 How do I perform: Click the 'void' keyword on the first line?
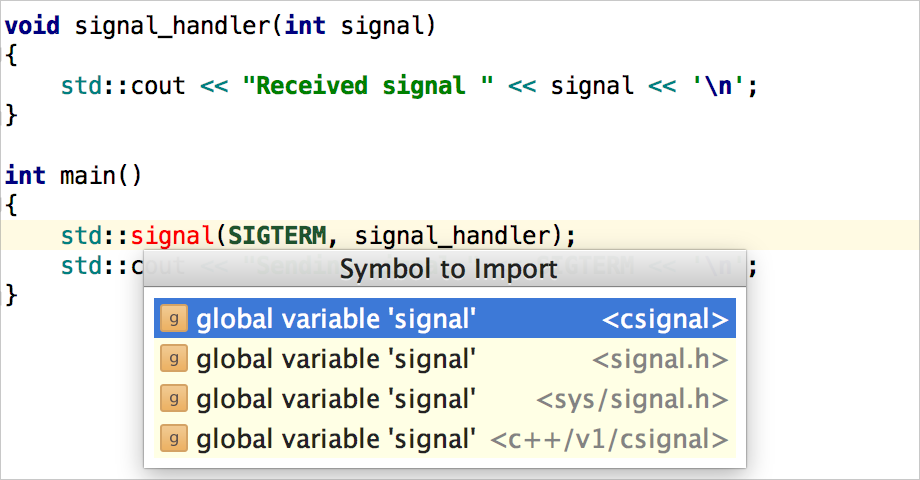tap(32, 26)
